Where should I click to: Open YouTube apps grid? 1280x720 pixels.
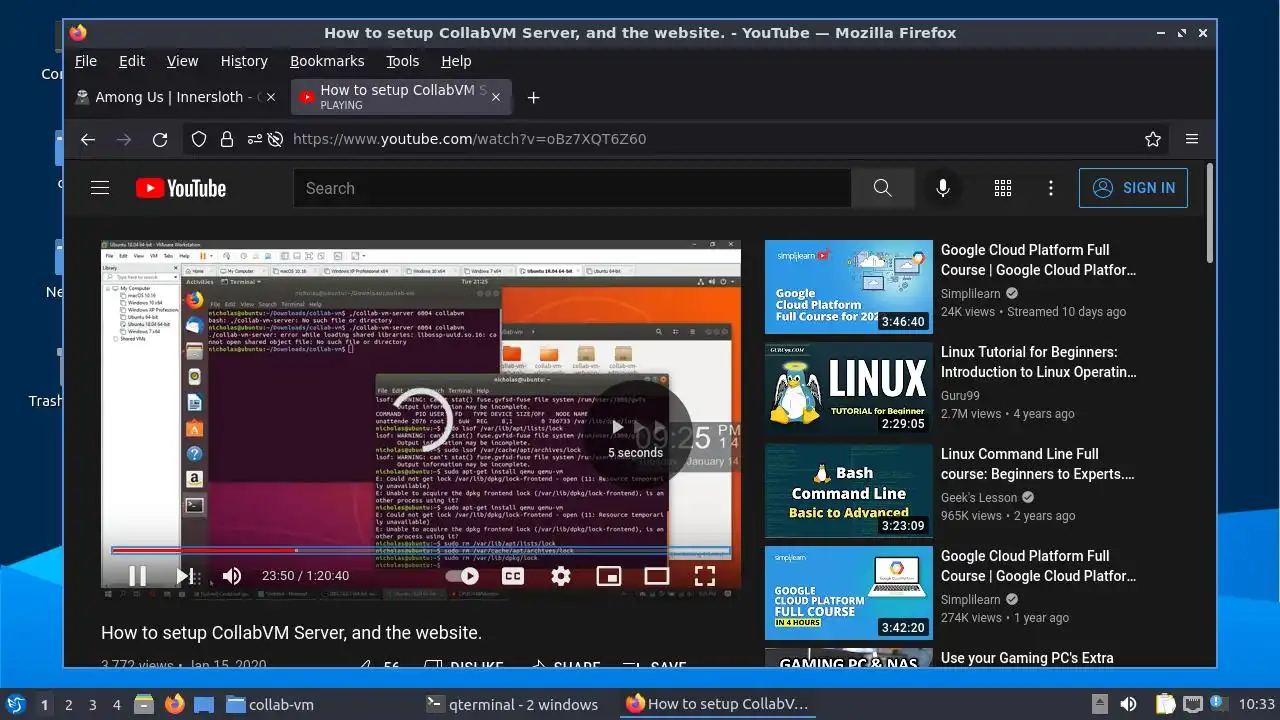[1003, 188]
